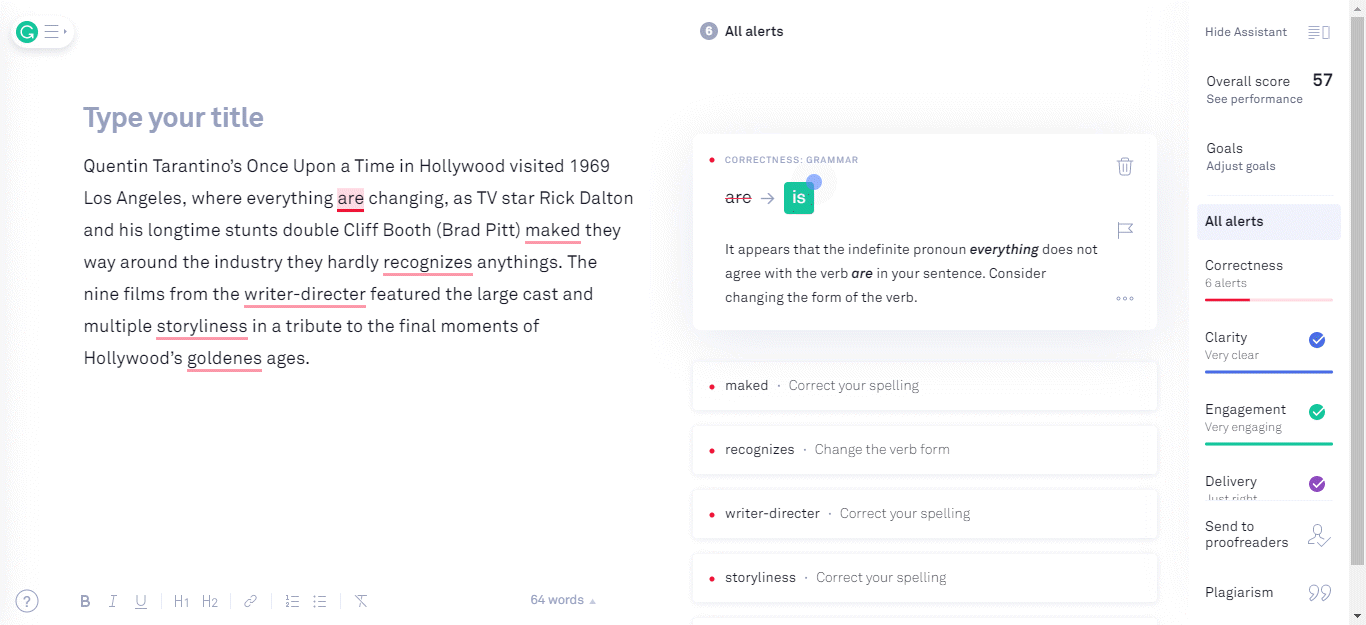The height and width of the screenshot is (625, 1366).
Task: Open Overall score performance
Action: click(x=1269, y=89)
